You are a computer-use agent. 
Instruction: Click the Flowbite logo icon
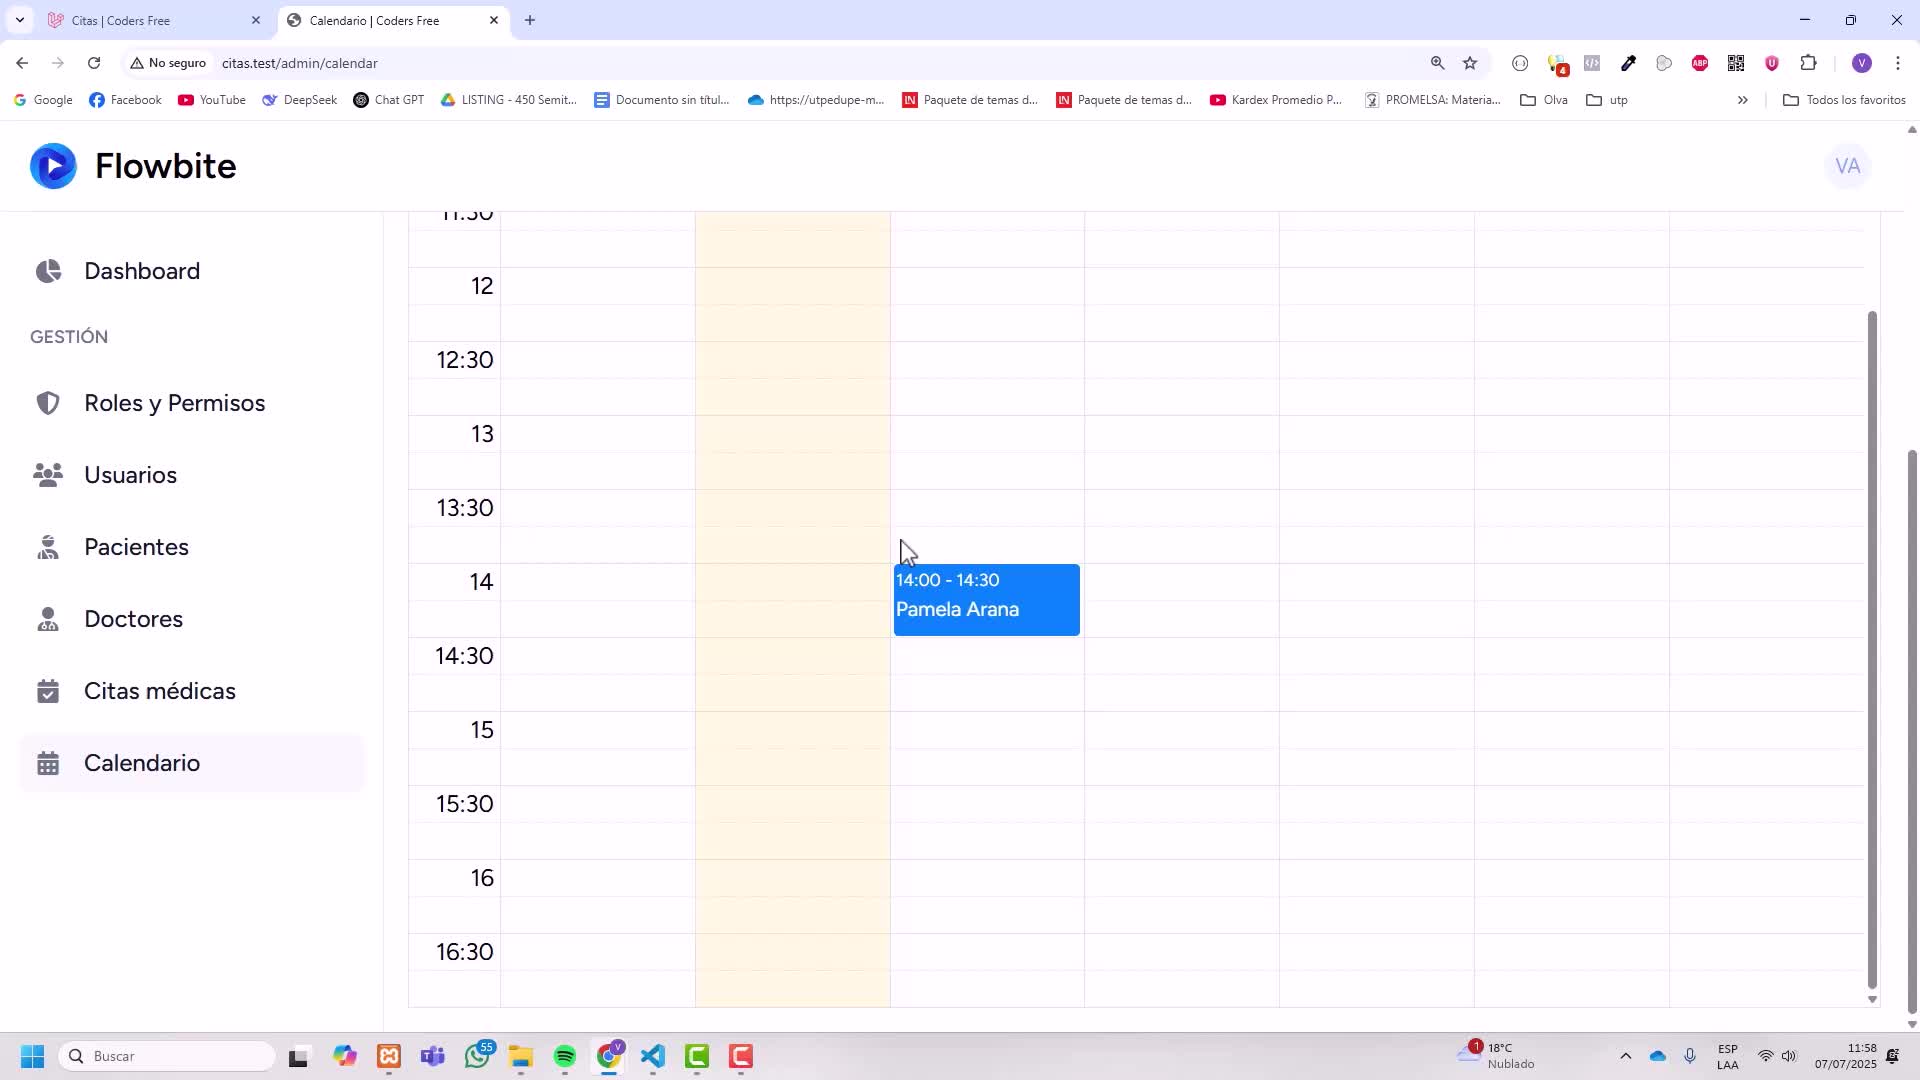(x=53, y=166)
